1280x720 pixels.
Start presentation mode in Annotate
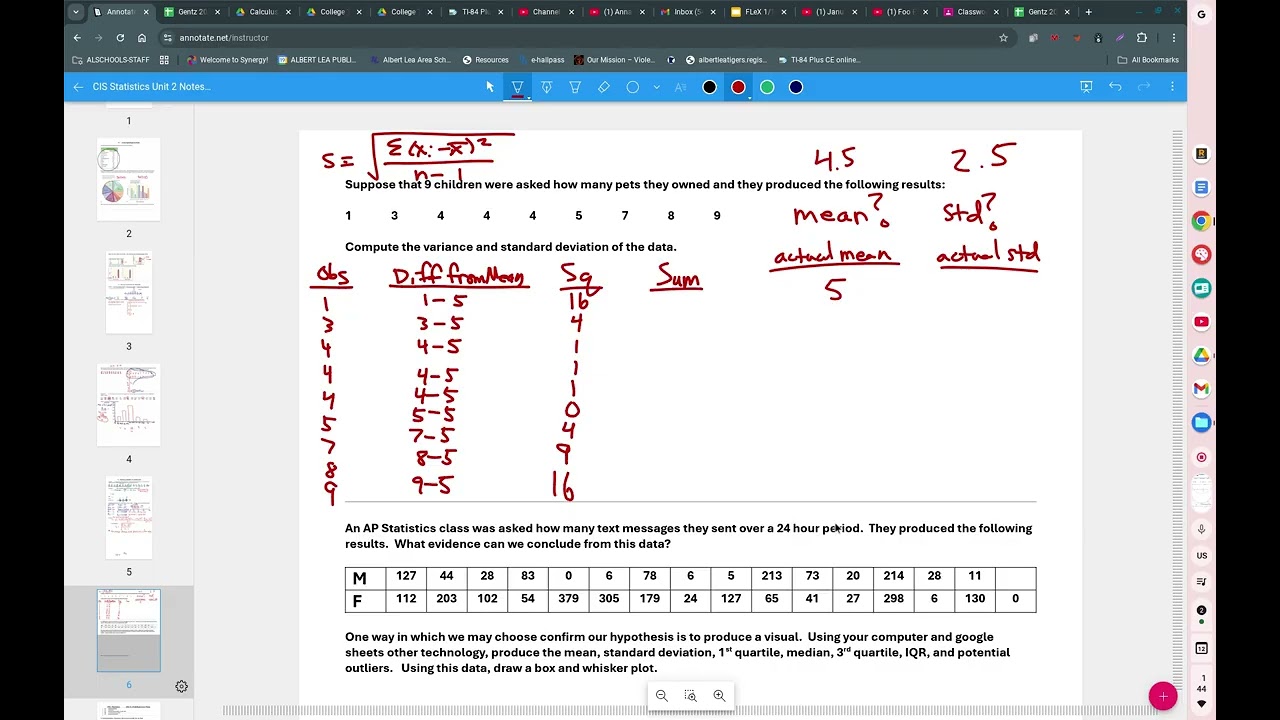(x=1086, y=87)
